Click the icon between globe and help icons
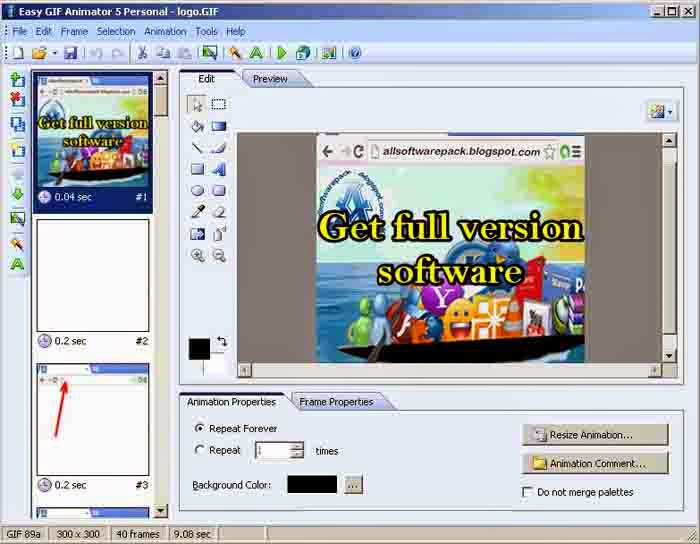Screen dimensions: 700x544 [329, 53]
